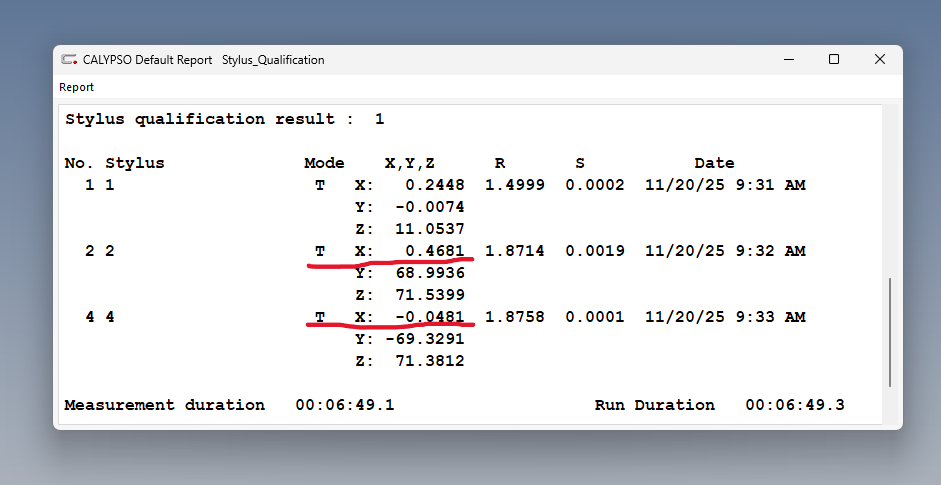This screenshot has width=941, height=485.
Task: Click the 'Mode' column header
Action: coord(324,163)
